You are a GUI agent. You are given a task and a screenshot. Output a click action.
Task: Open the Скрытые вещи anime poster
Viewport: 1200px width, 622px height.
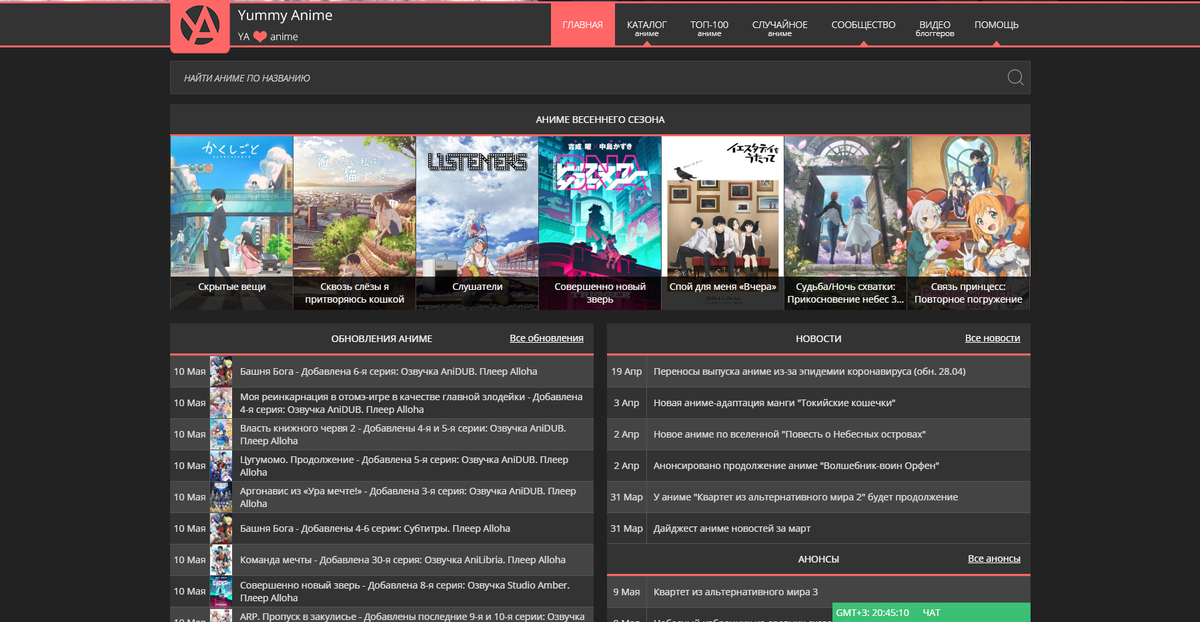click(x=232, y=223)
